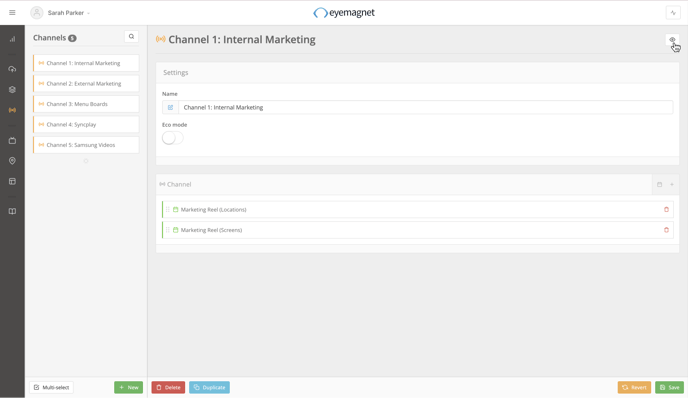Delete Marketing Reel (Locations) with trash icon
The height and width of the screenshot is (398, 688).
pyautogui.click(x=666, y=210)
